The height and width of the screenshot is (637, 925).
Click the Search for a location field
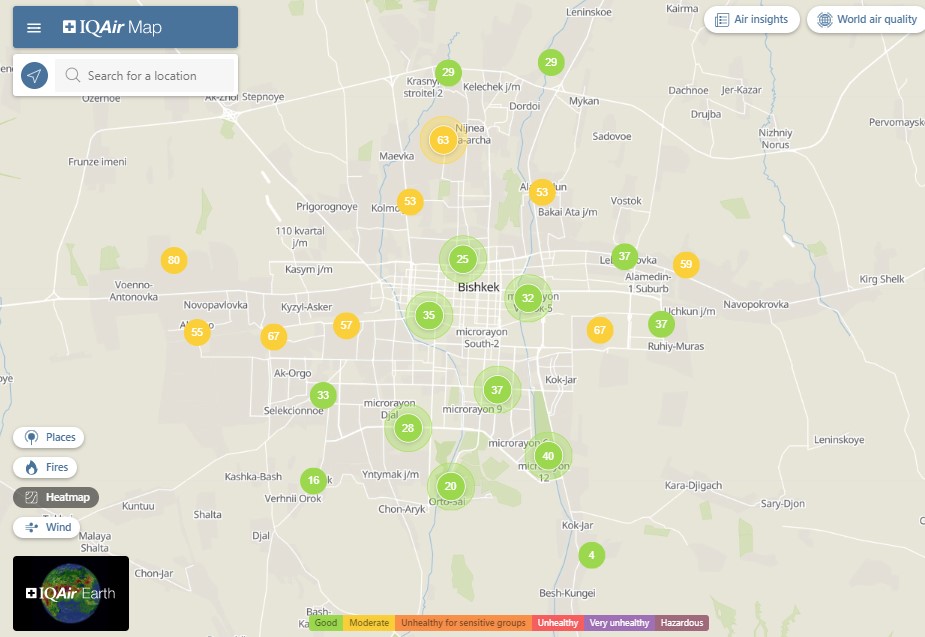coord(155,76)
